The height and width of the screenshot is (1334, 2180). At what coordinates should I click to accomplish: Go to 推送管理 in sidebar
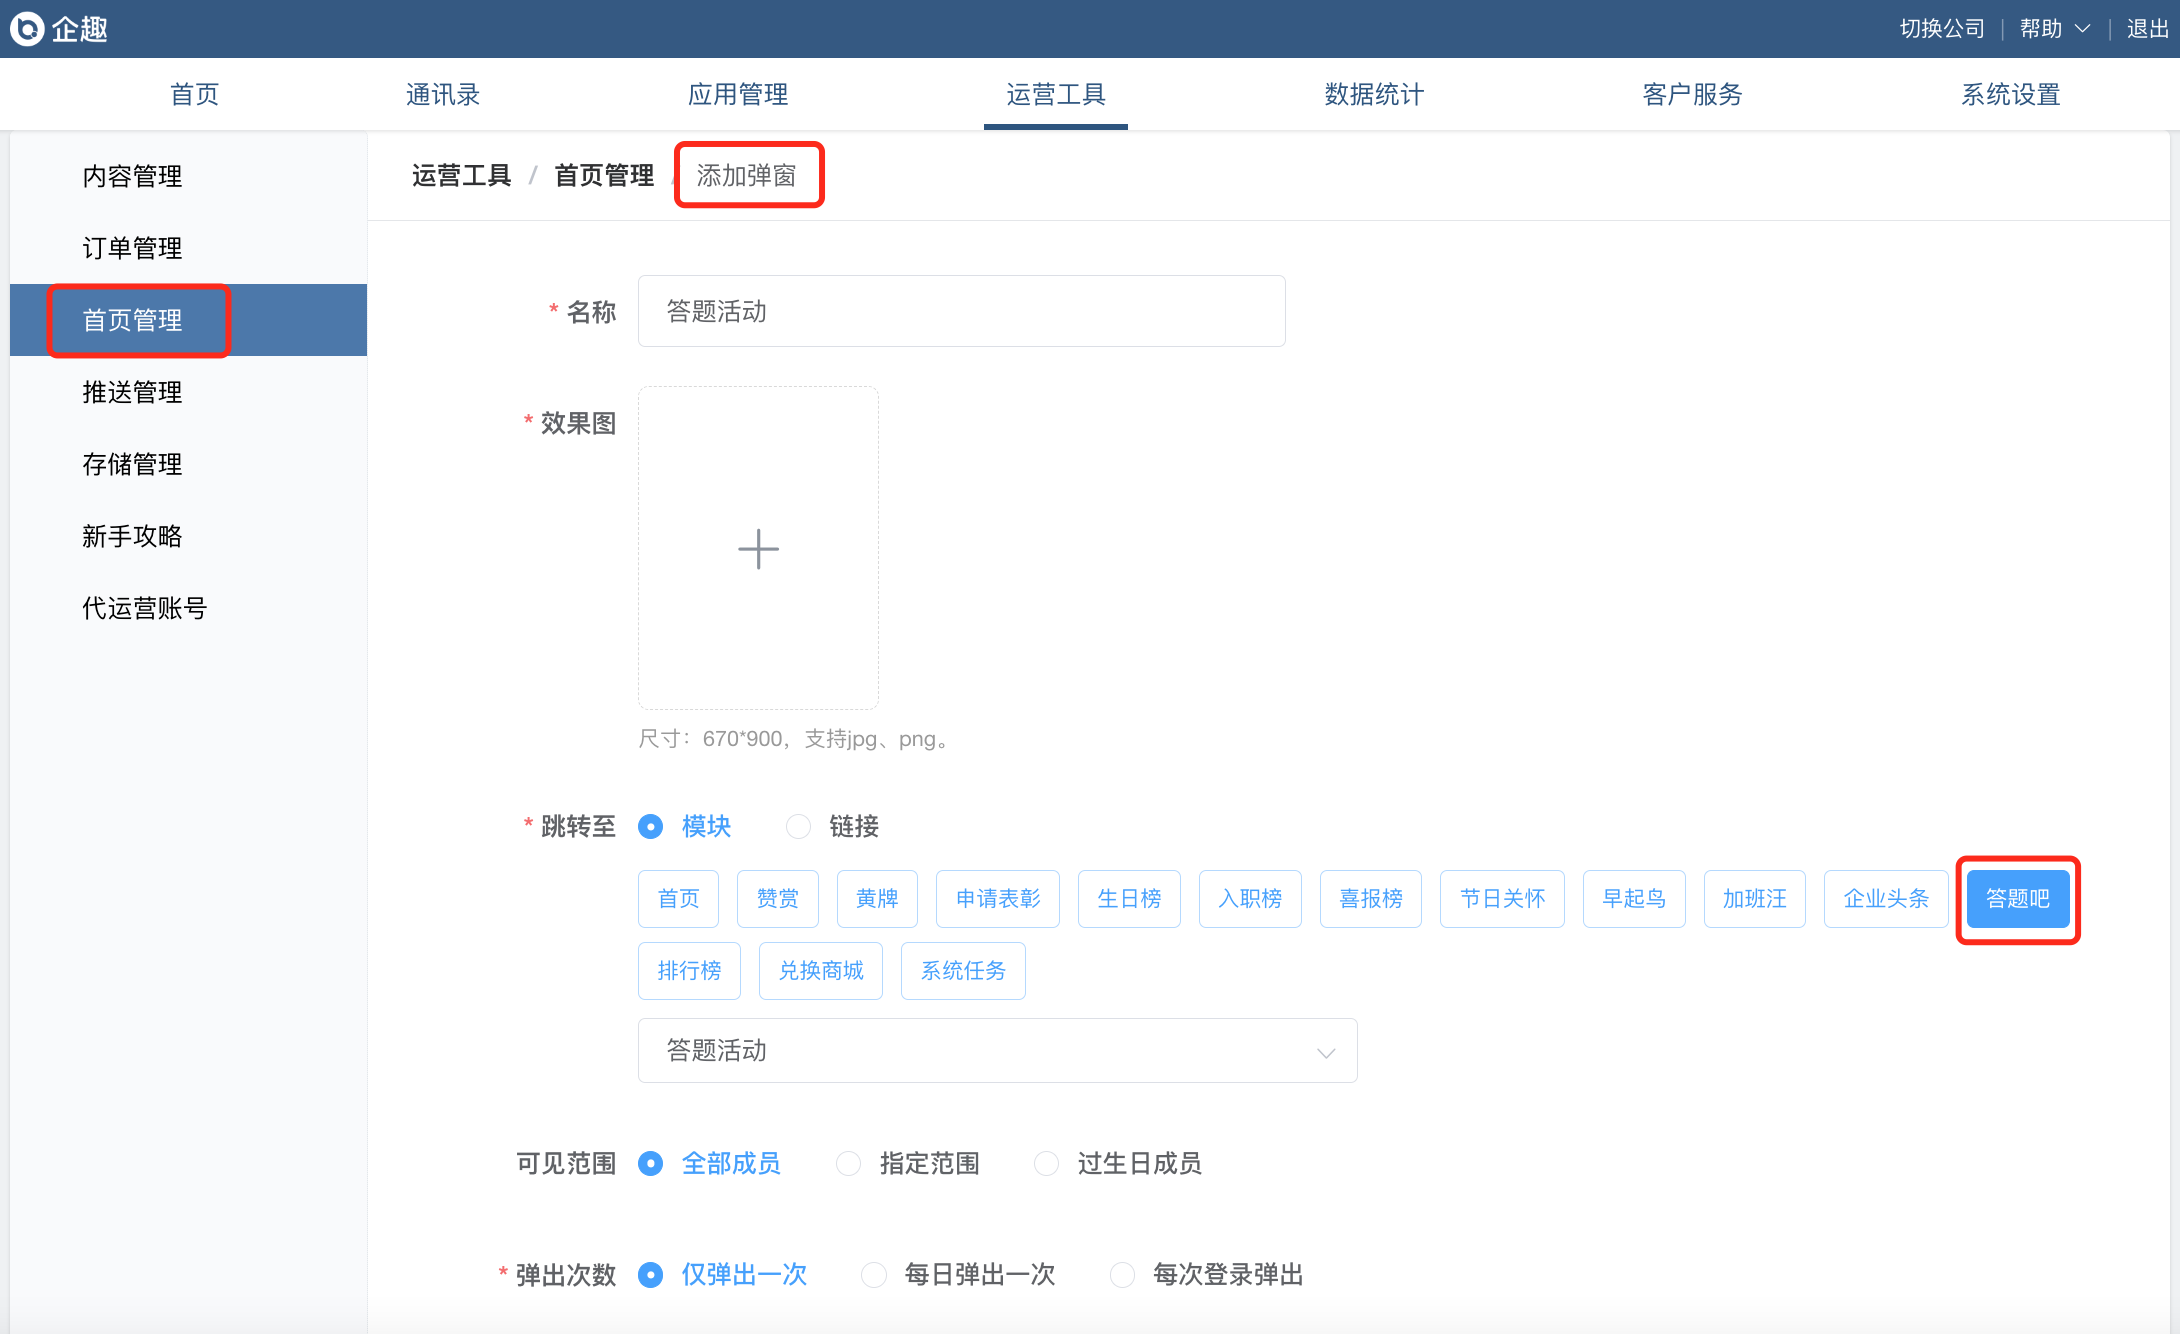132,392
